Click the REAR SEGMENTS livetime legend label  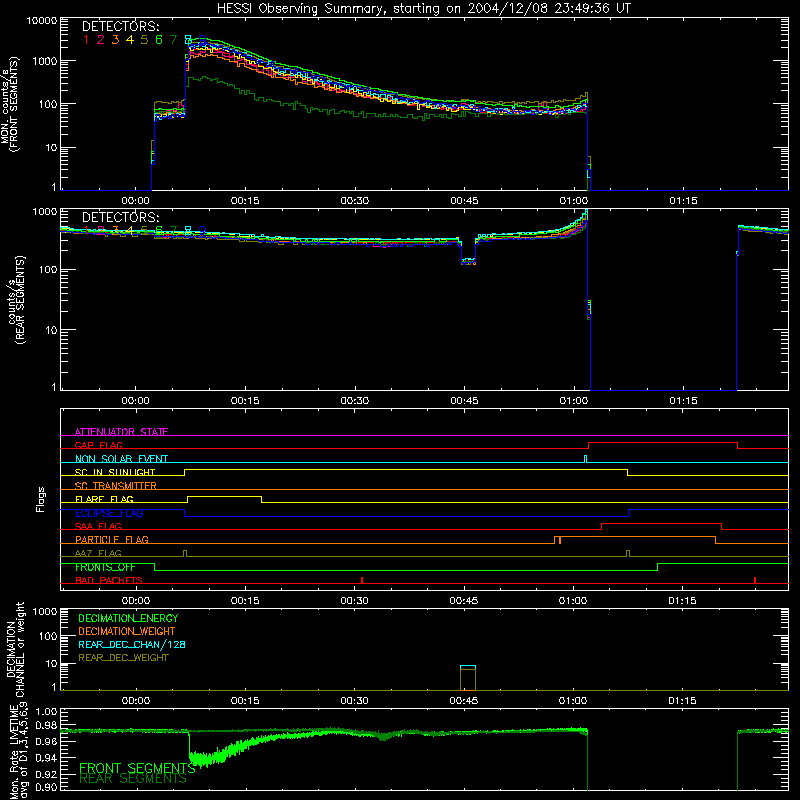(x=133, y=779)
